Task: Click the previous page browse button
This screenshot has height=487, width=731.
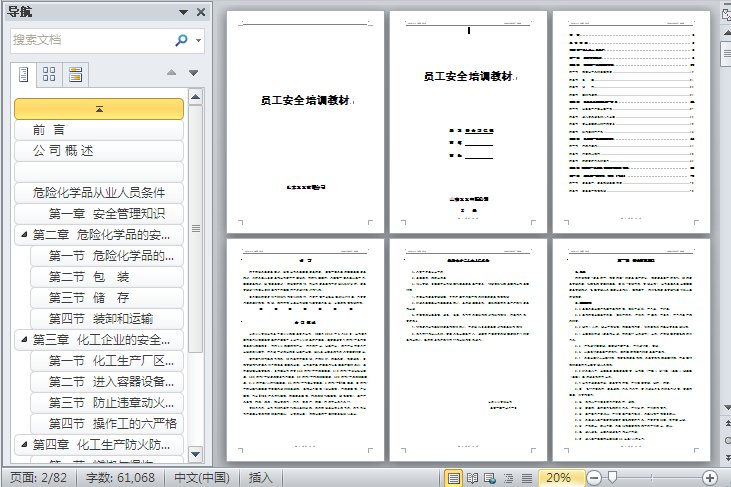Action: (x=727, y=423)
